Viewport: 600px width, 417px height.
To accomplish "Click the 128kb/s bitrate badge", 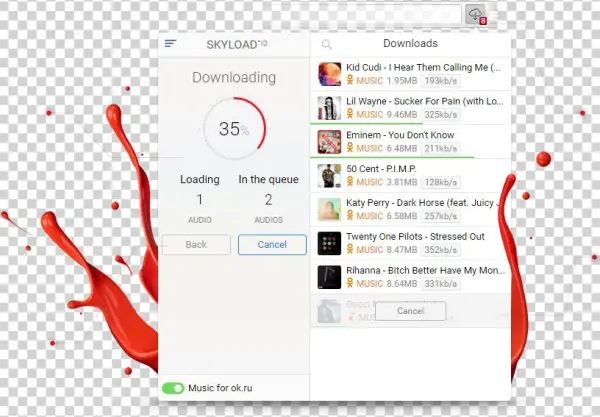I will (x=440, y=182).
